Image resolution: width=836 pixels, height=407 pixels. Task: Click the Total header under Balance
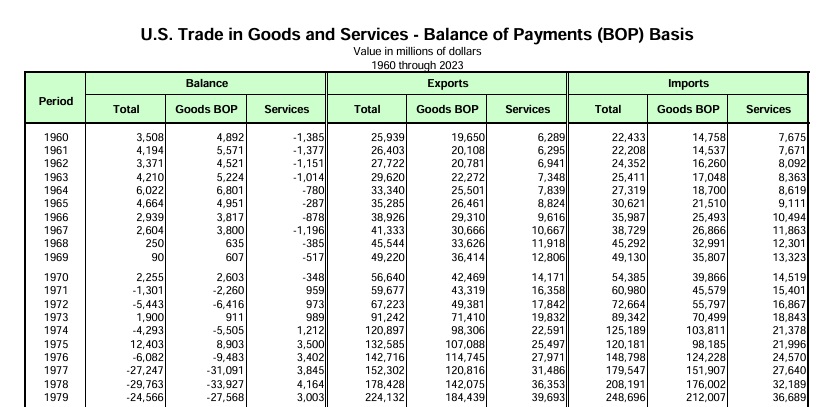[x=126, y=109]
